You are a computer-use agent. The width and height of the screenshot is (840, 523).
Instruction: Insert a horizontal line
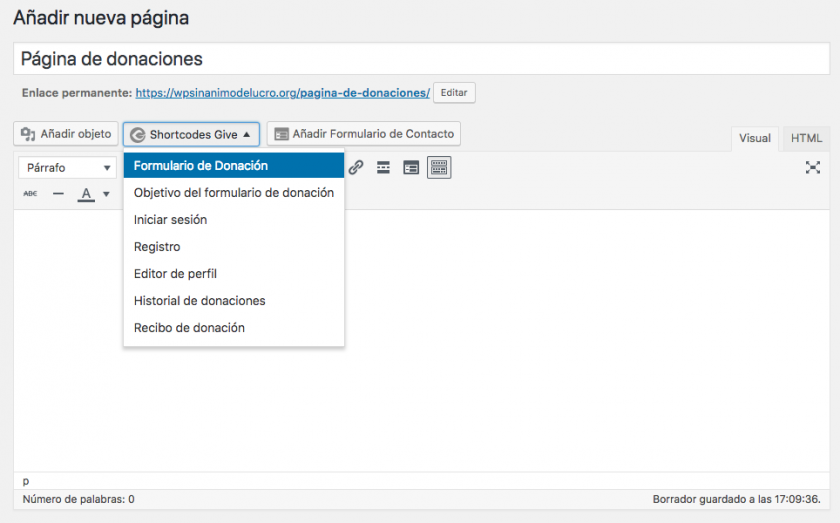[x=58, y=194]
